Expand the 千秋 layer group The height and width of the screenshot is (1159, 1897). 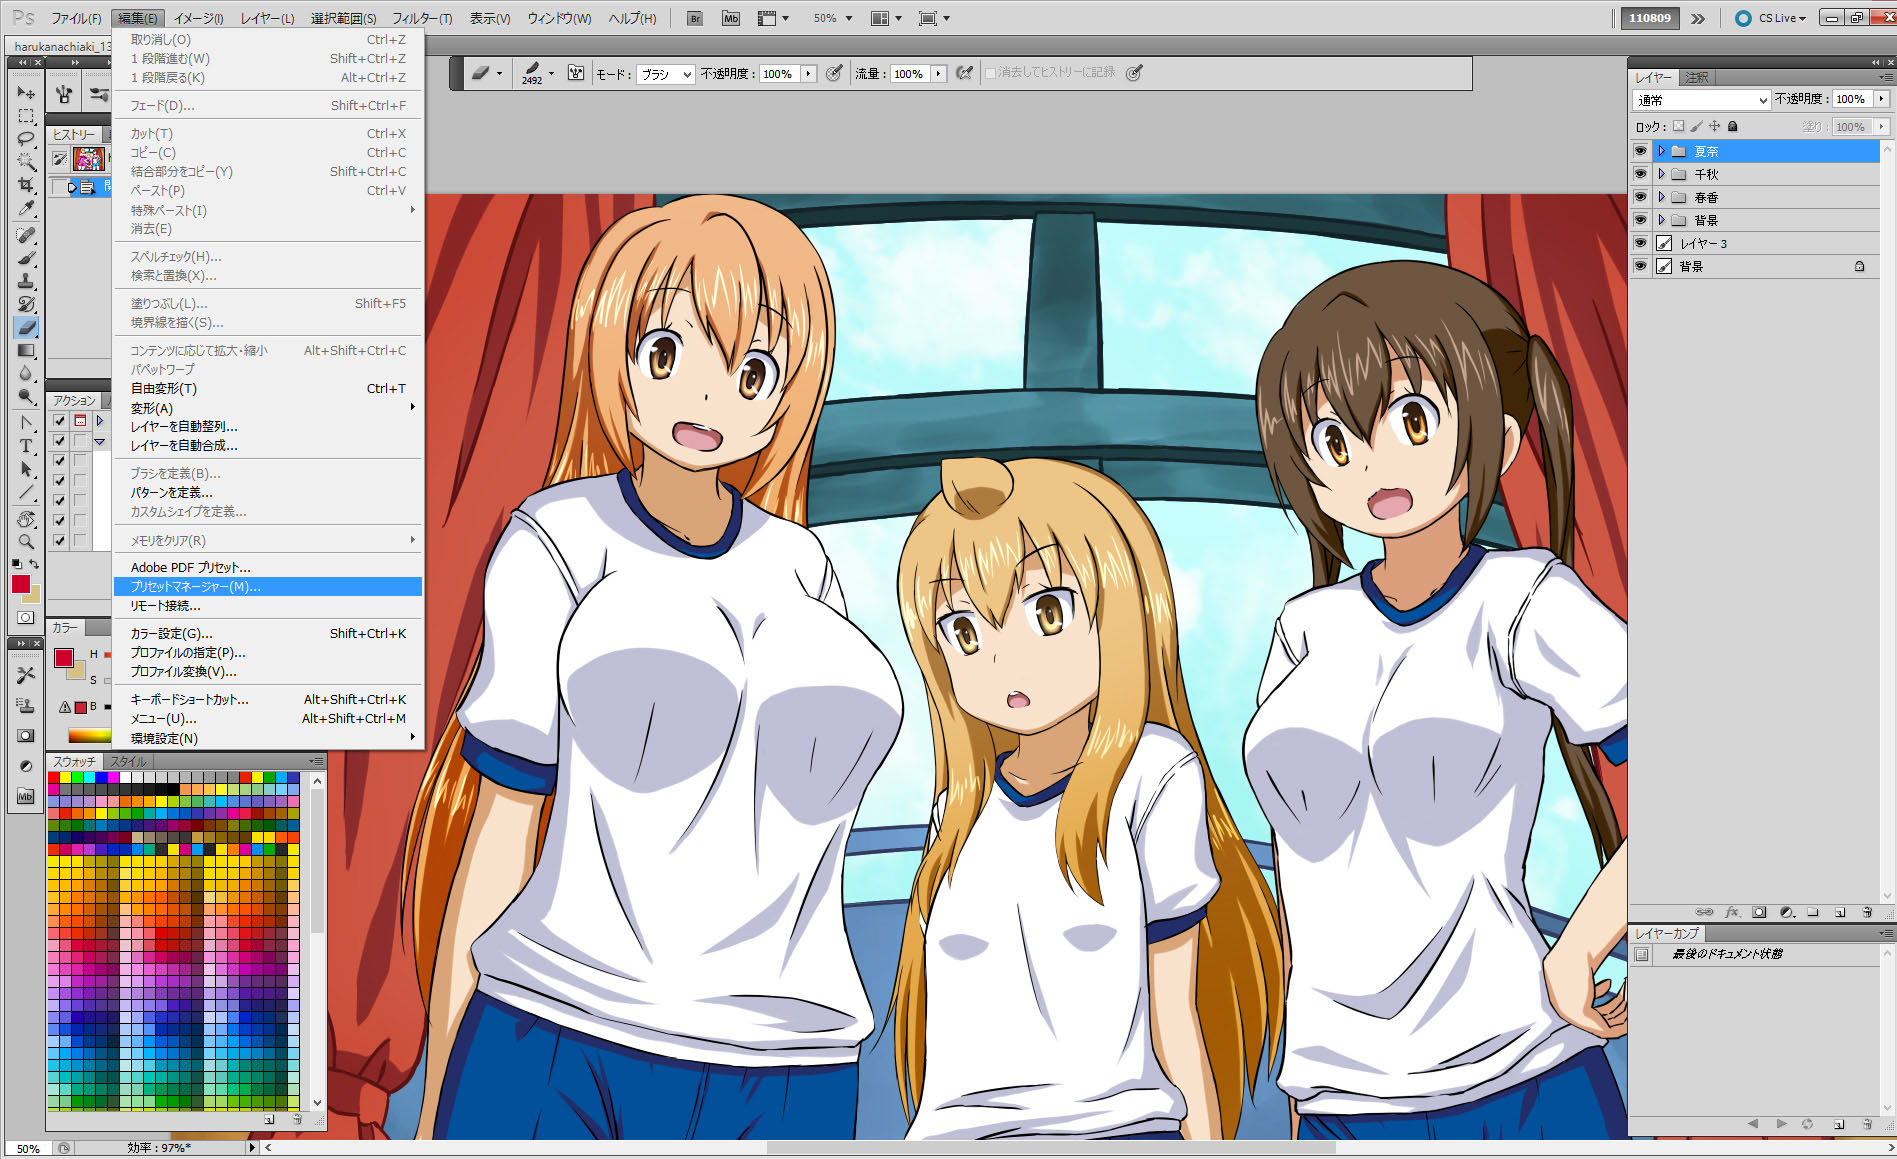(1661, 174)
